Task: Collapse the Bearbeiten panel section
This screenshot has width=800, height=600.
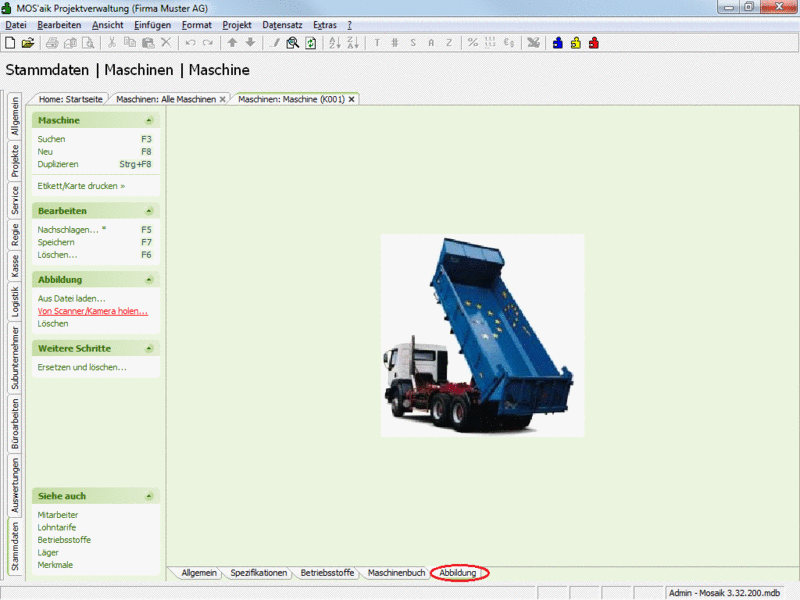Action: click(x=149, y=211)
